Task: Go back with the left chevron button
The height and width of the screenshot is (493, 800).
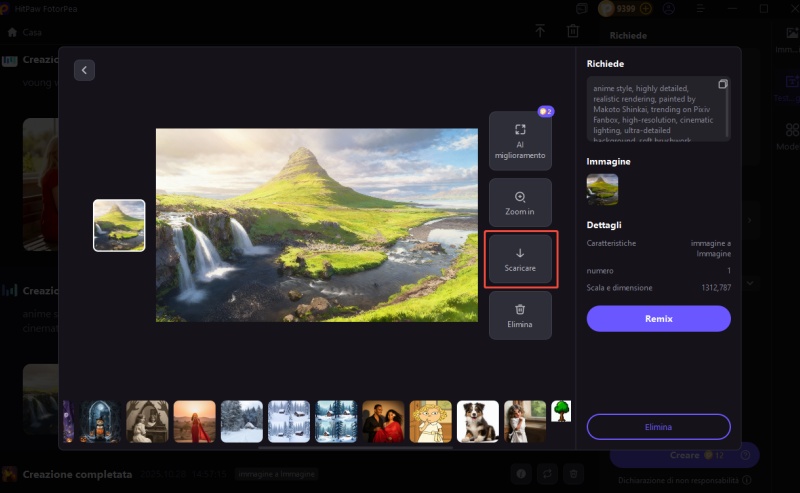Action: coord(84,70)
